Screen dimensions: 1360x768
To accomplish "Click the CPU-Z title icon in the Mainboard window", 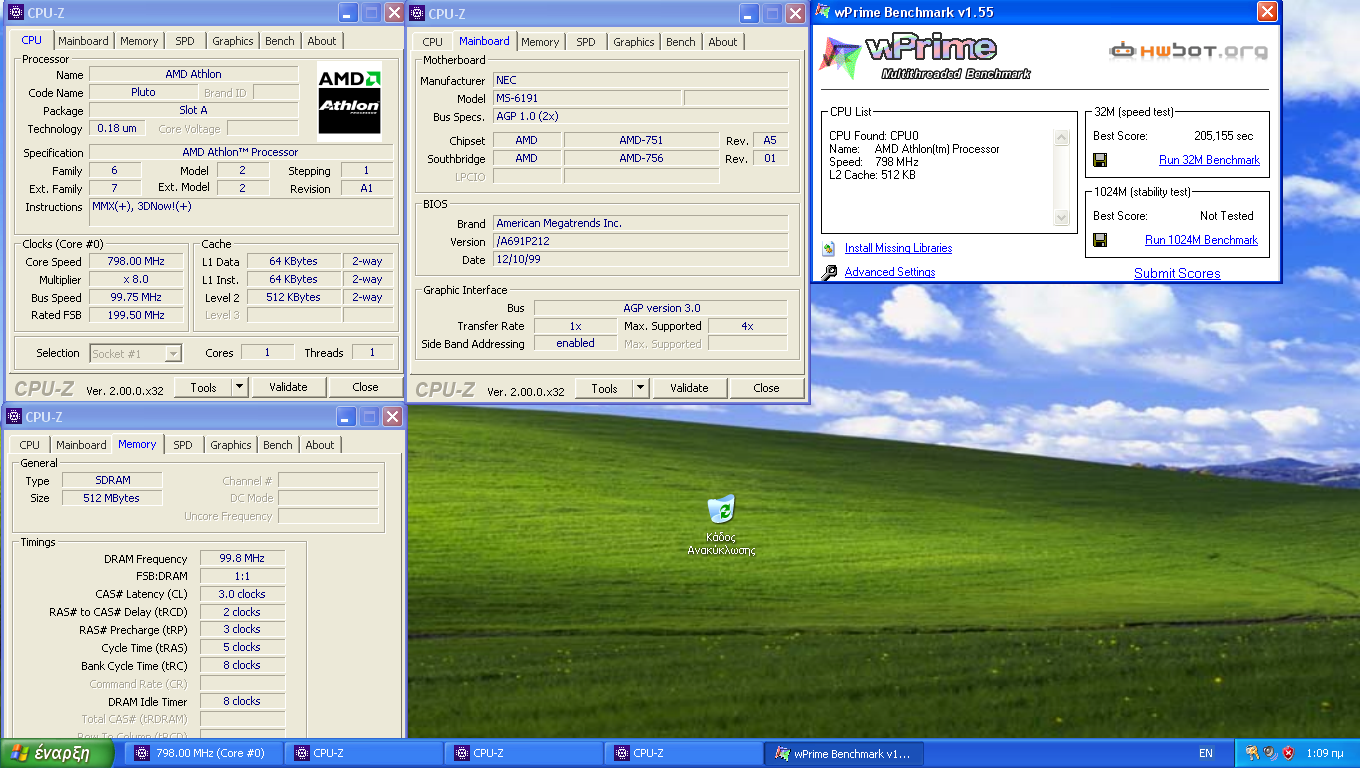I will [x=415, y=14].
